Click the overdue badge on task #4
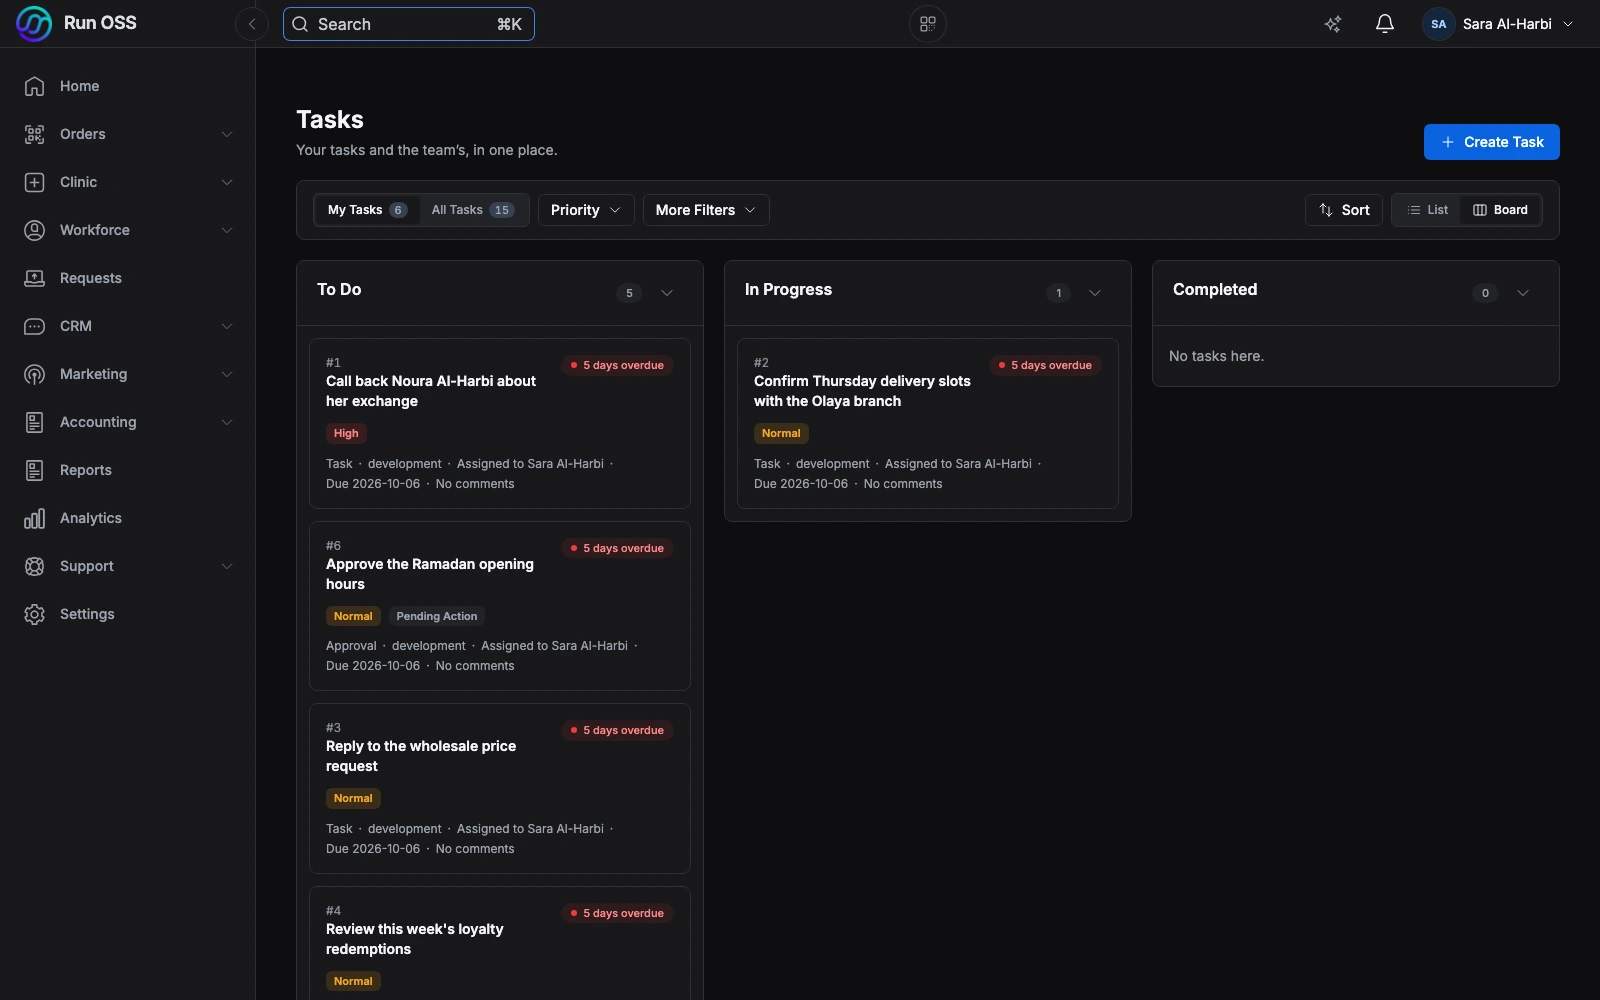Screen dimensions: 1600x1000 coord(618,913)
